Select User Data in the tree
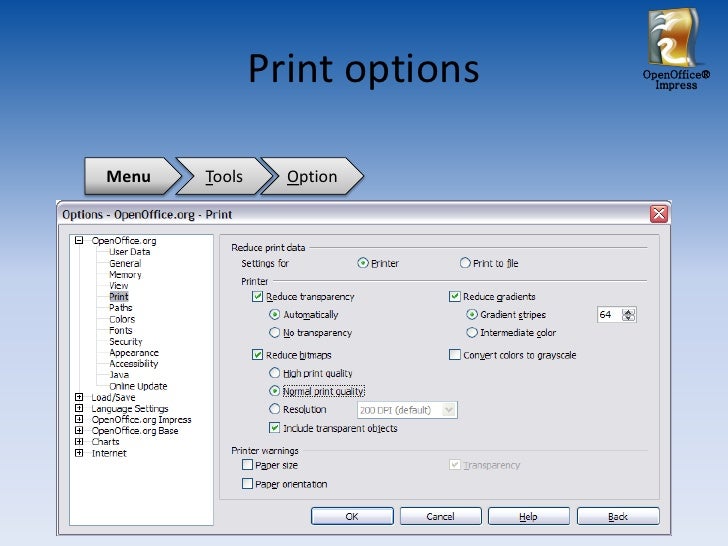The width and height of the screenshot is (728, 546). coord(130,252)
